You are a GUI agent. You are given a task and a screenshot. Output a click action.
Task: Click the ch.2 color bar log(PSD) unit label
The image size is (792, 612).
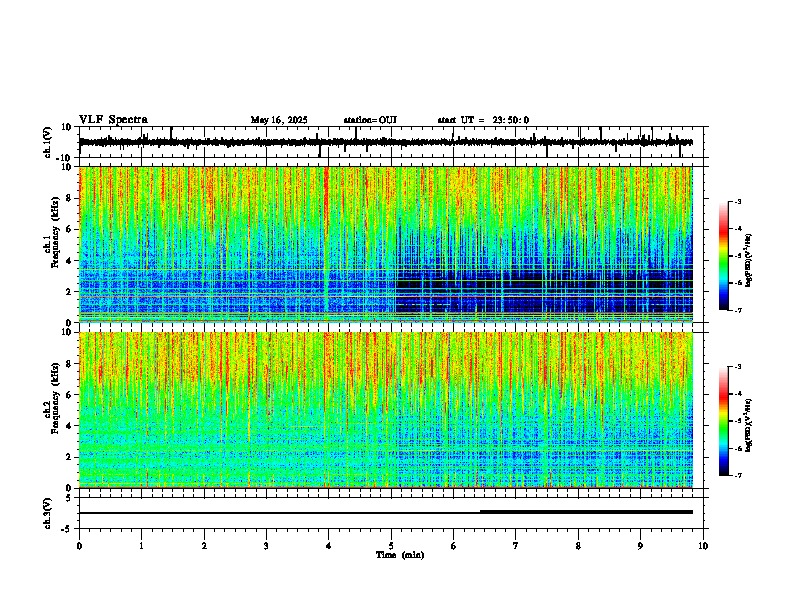click(749, 426)
